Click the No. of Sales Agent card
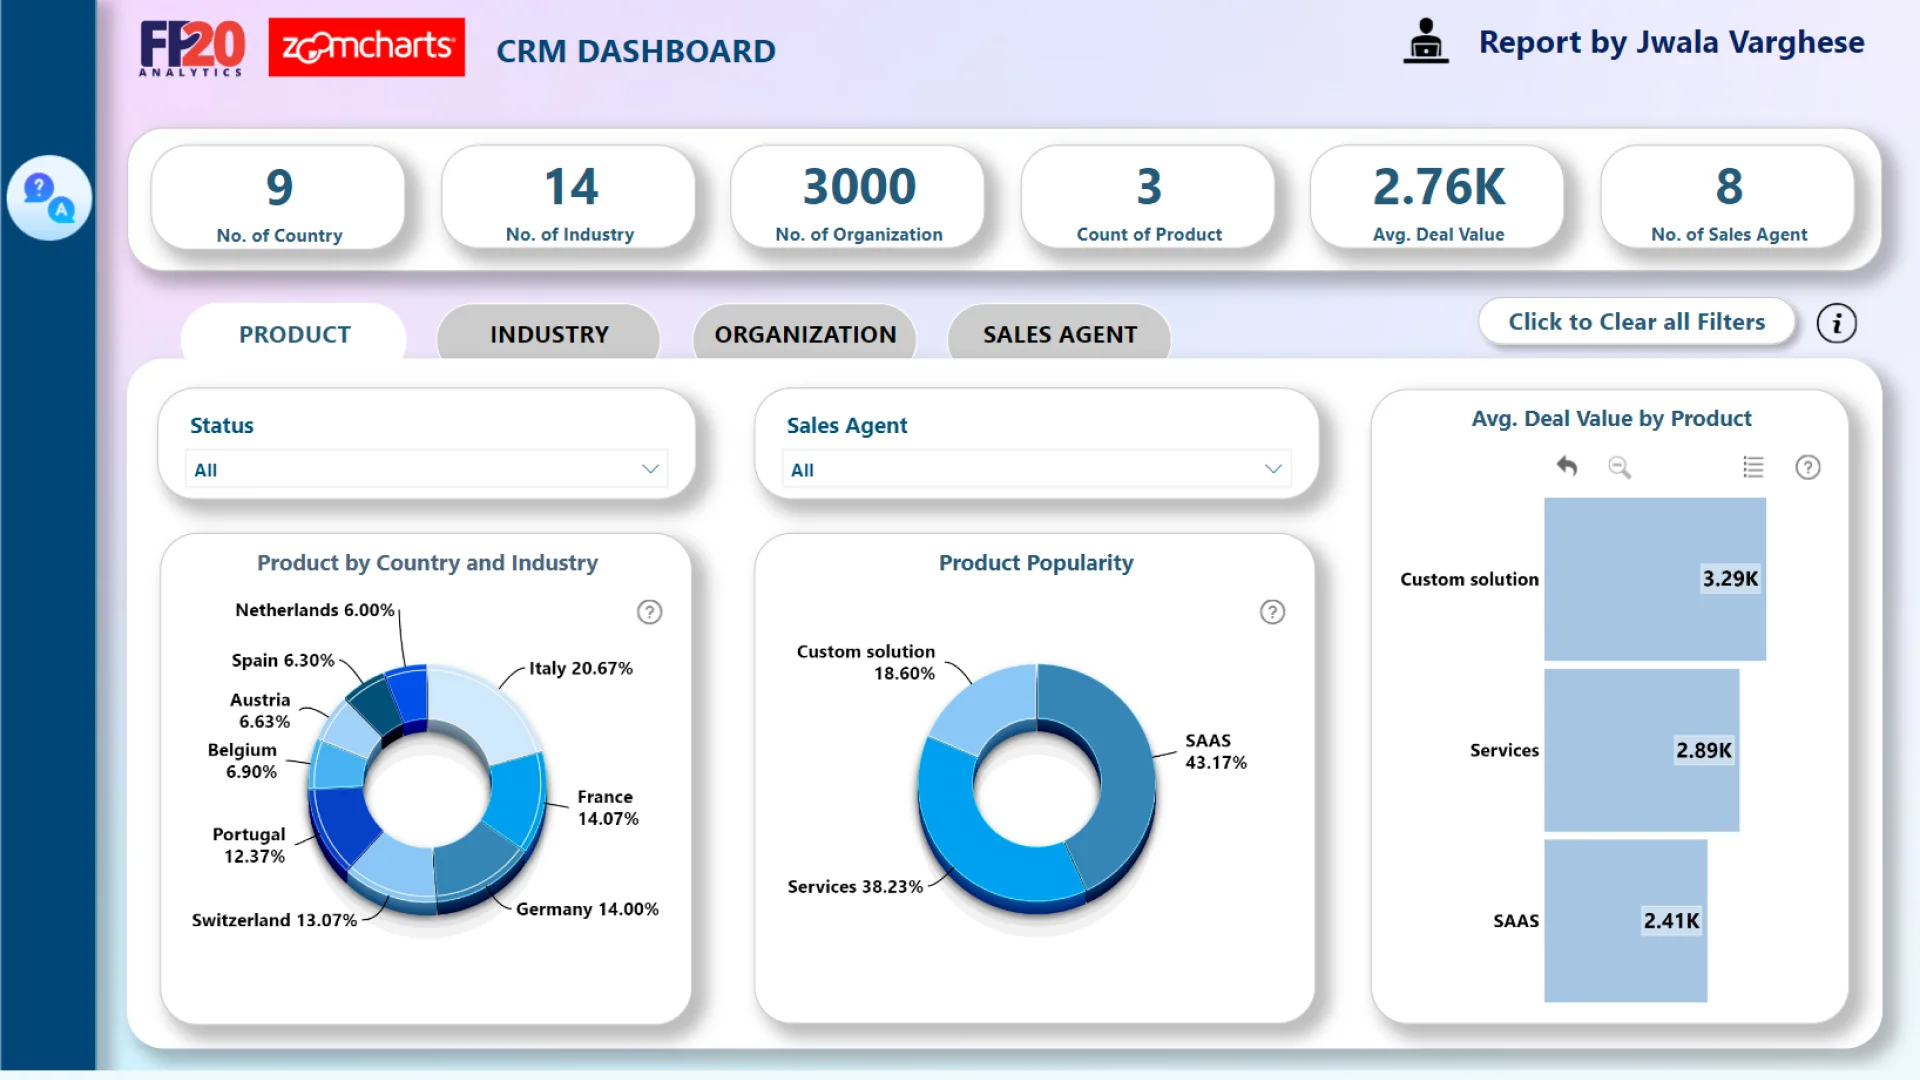1920x1080 pixels. (1729, 198)
